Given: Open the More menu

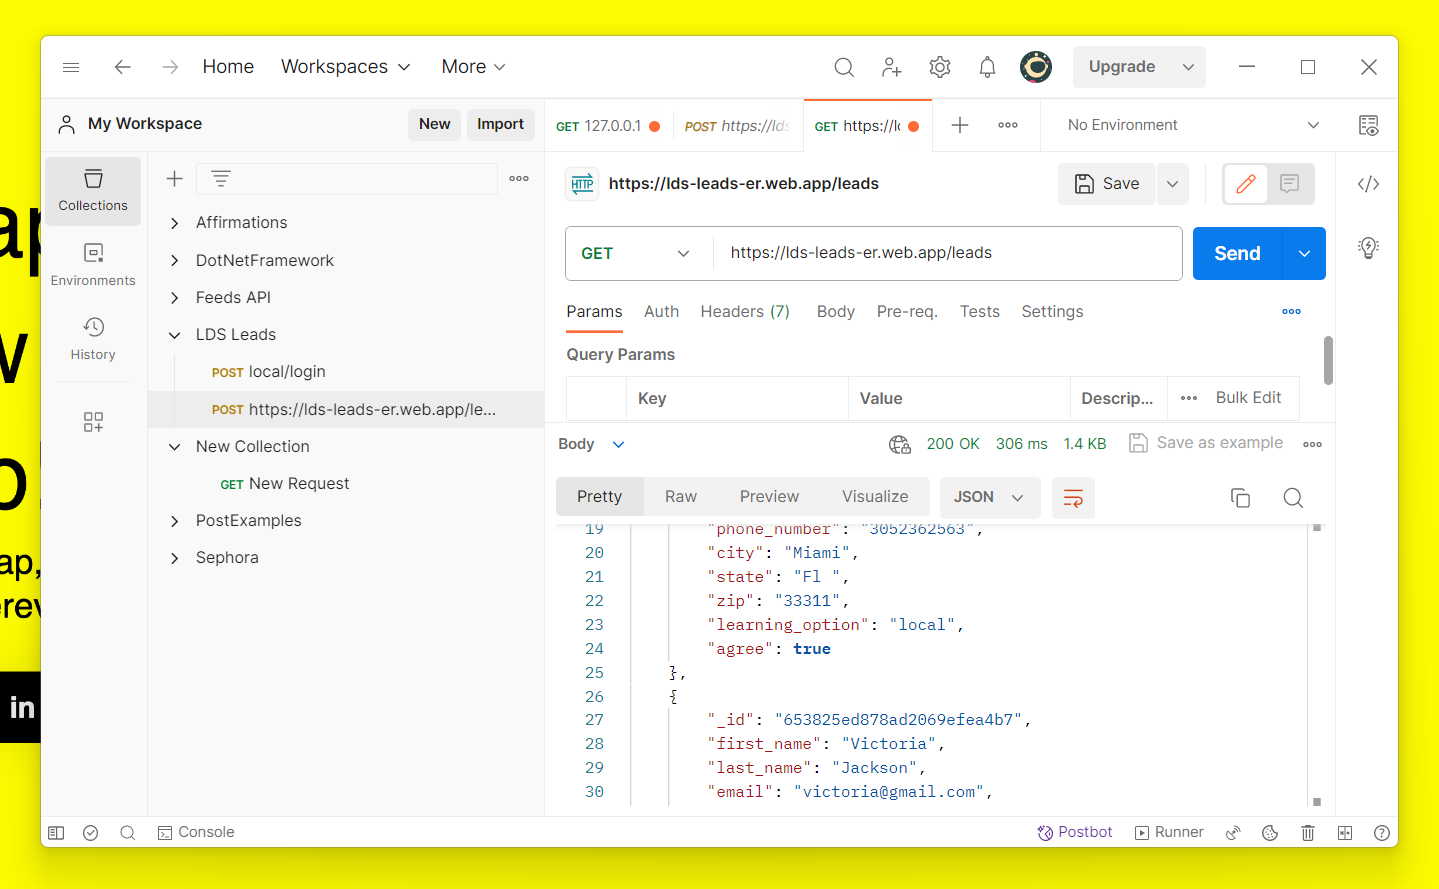Looking at the screenshot, I should click(x=474, y=67).
